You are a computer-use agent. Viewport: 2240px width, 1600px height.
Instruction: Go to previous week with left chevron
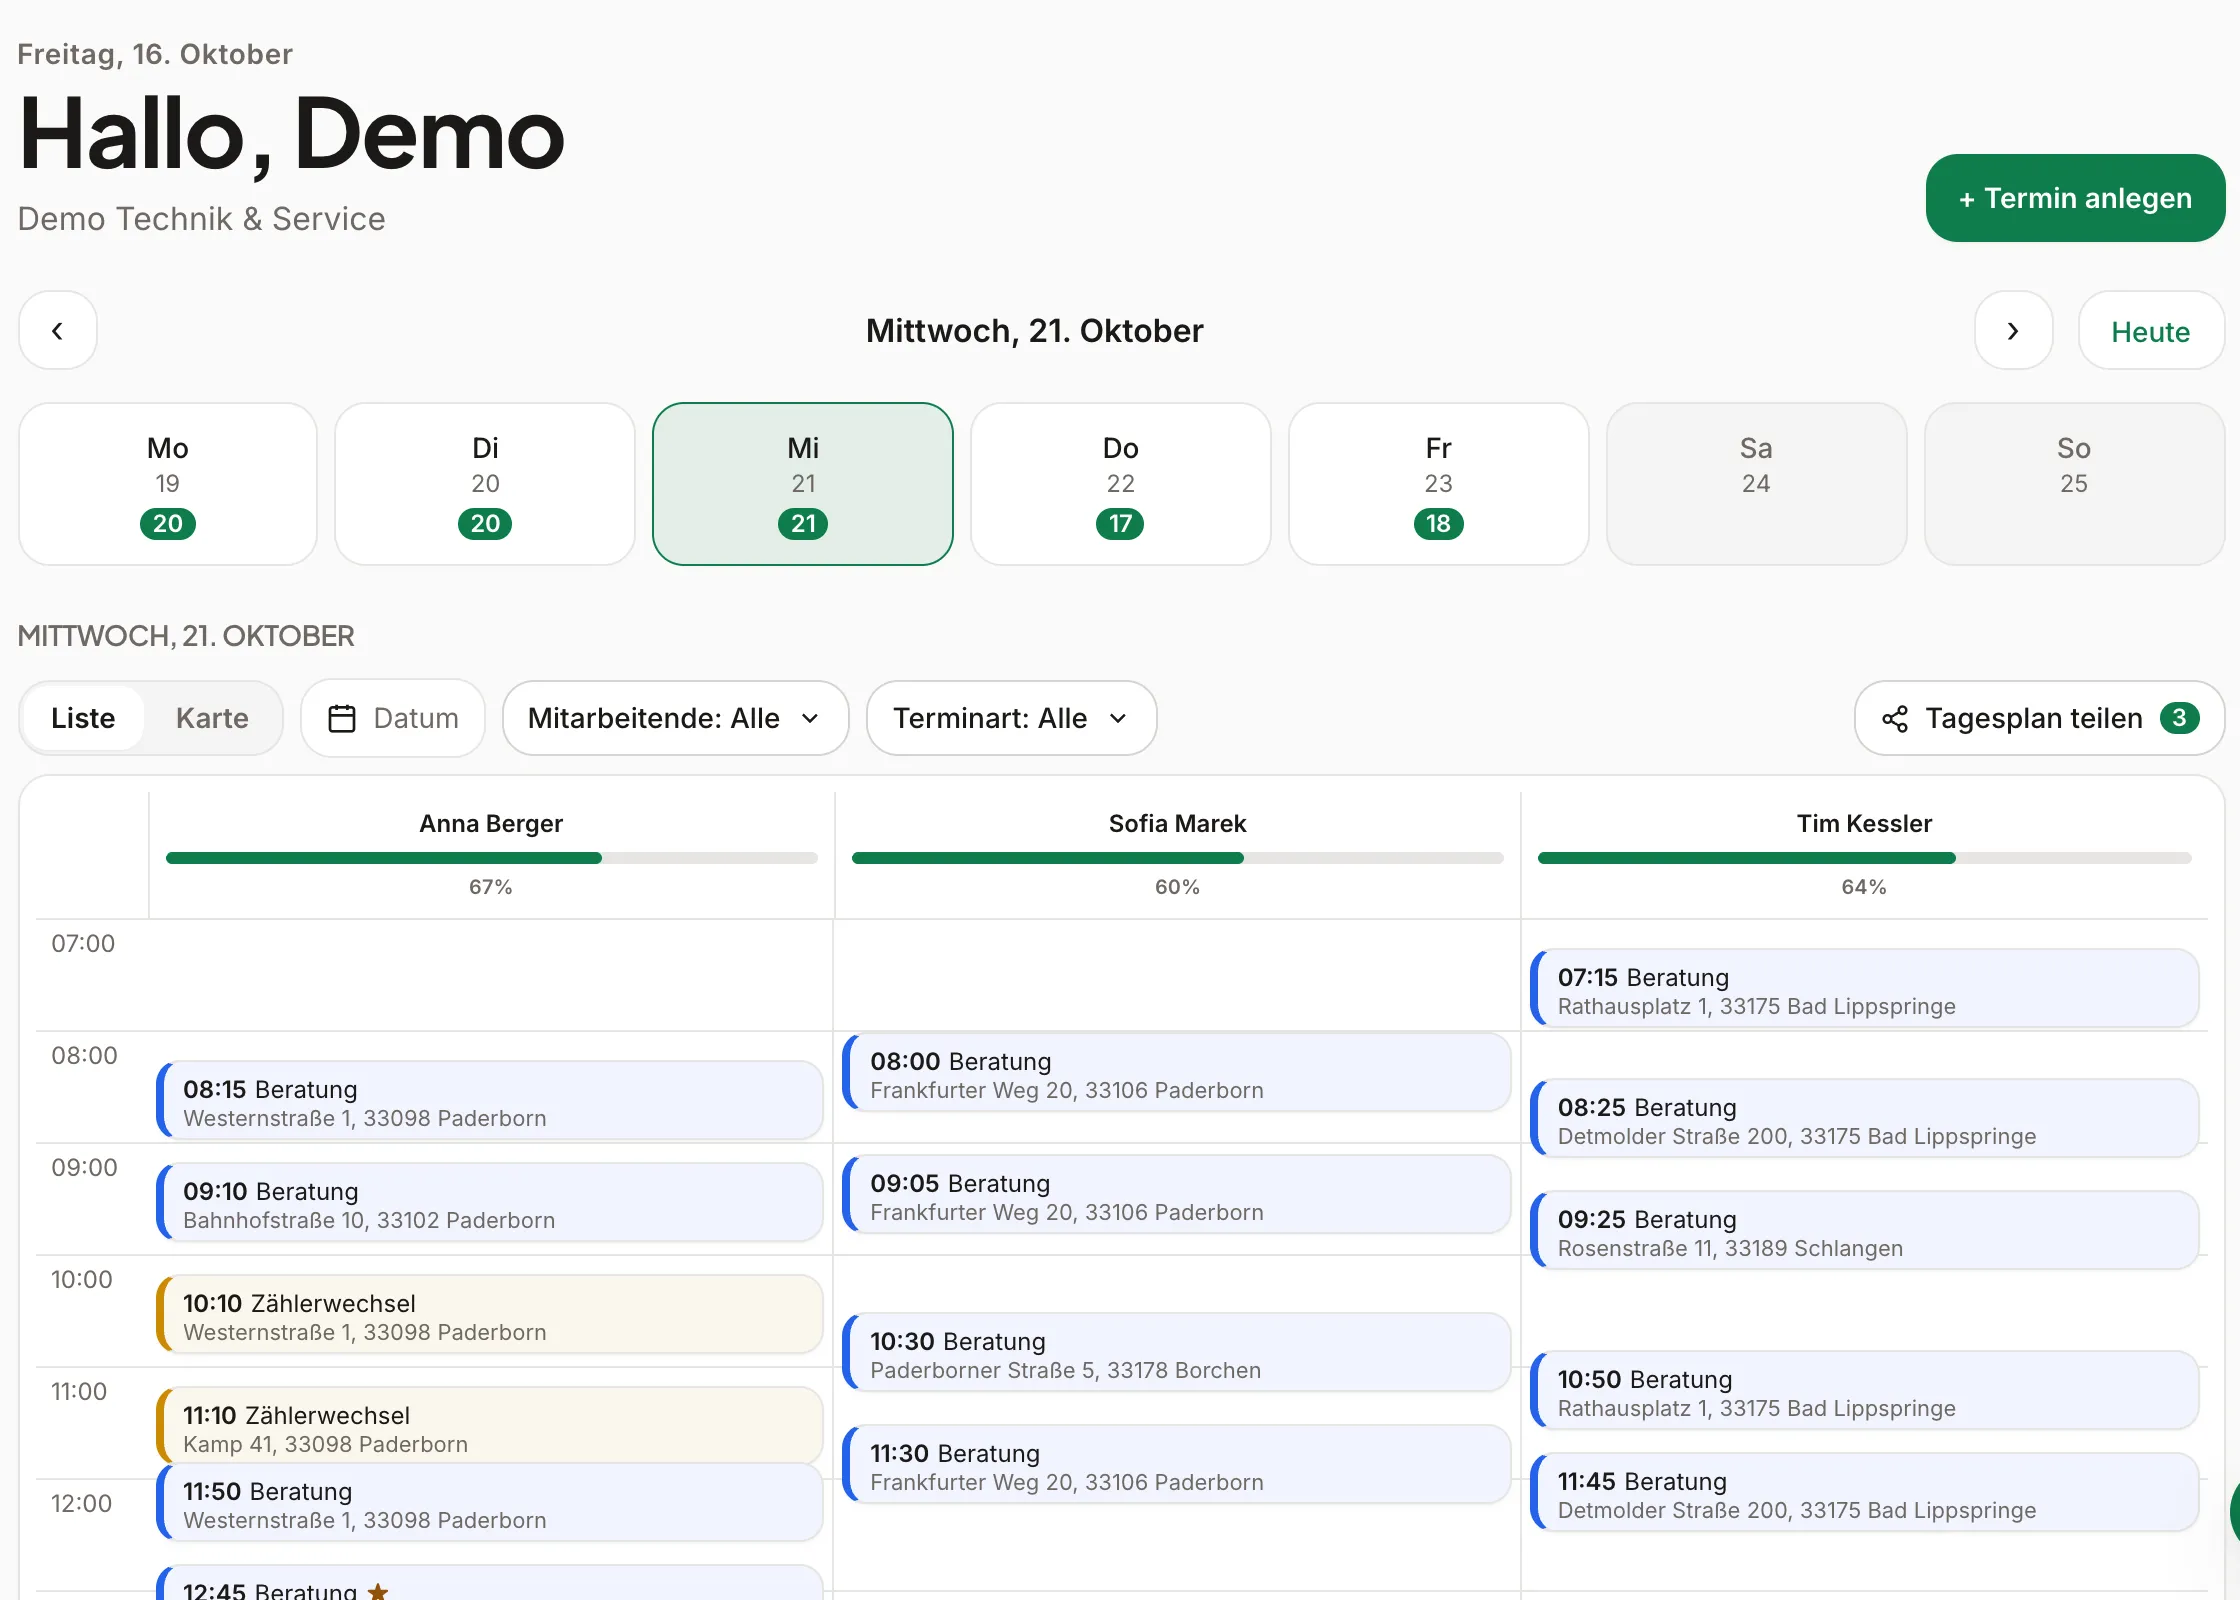point(58,331)
